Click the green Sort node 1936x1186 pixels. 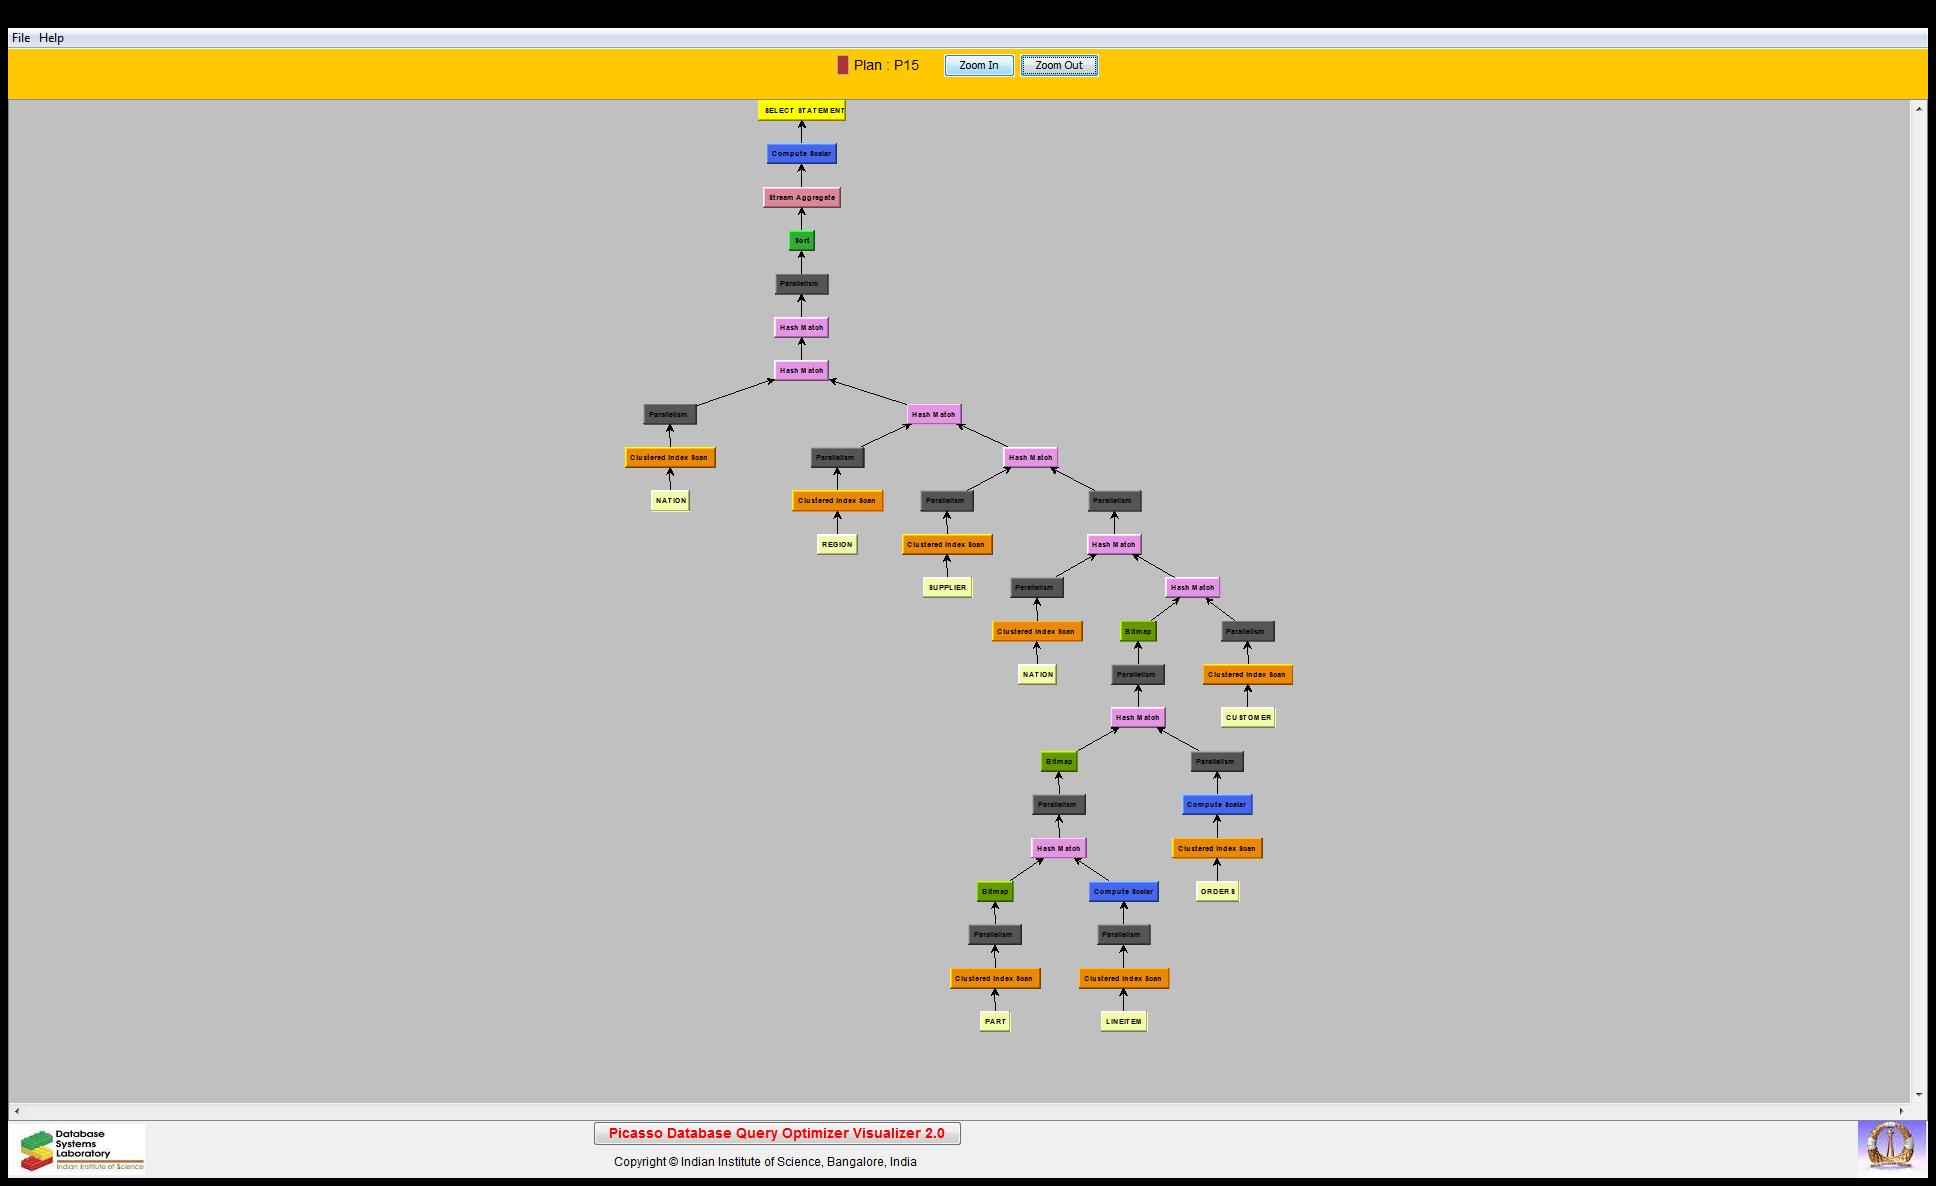pyautogui.click(x=801, y=241)
